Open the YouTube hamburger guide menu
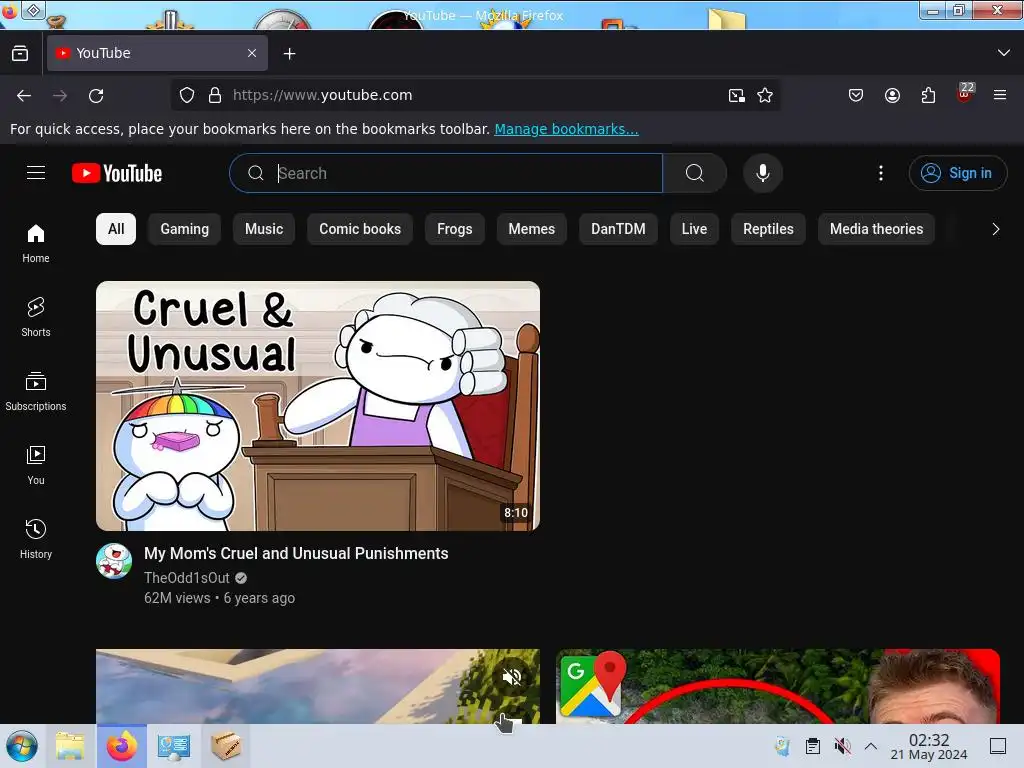Image resolution: width=1024 pixels, height=768 pixels. click(x=36, y=173)
